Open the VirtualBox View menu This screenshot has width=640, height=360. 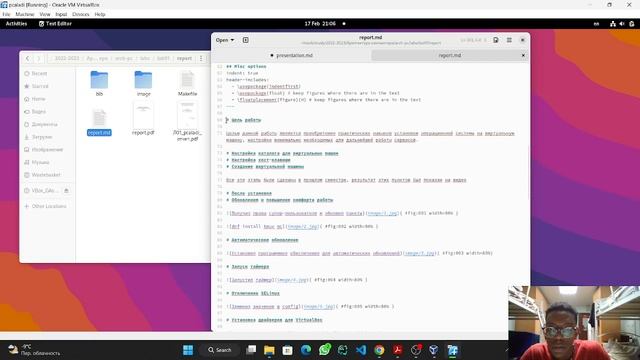pyautogui.click(x=45, y=14)
